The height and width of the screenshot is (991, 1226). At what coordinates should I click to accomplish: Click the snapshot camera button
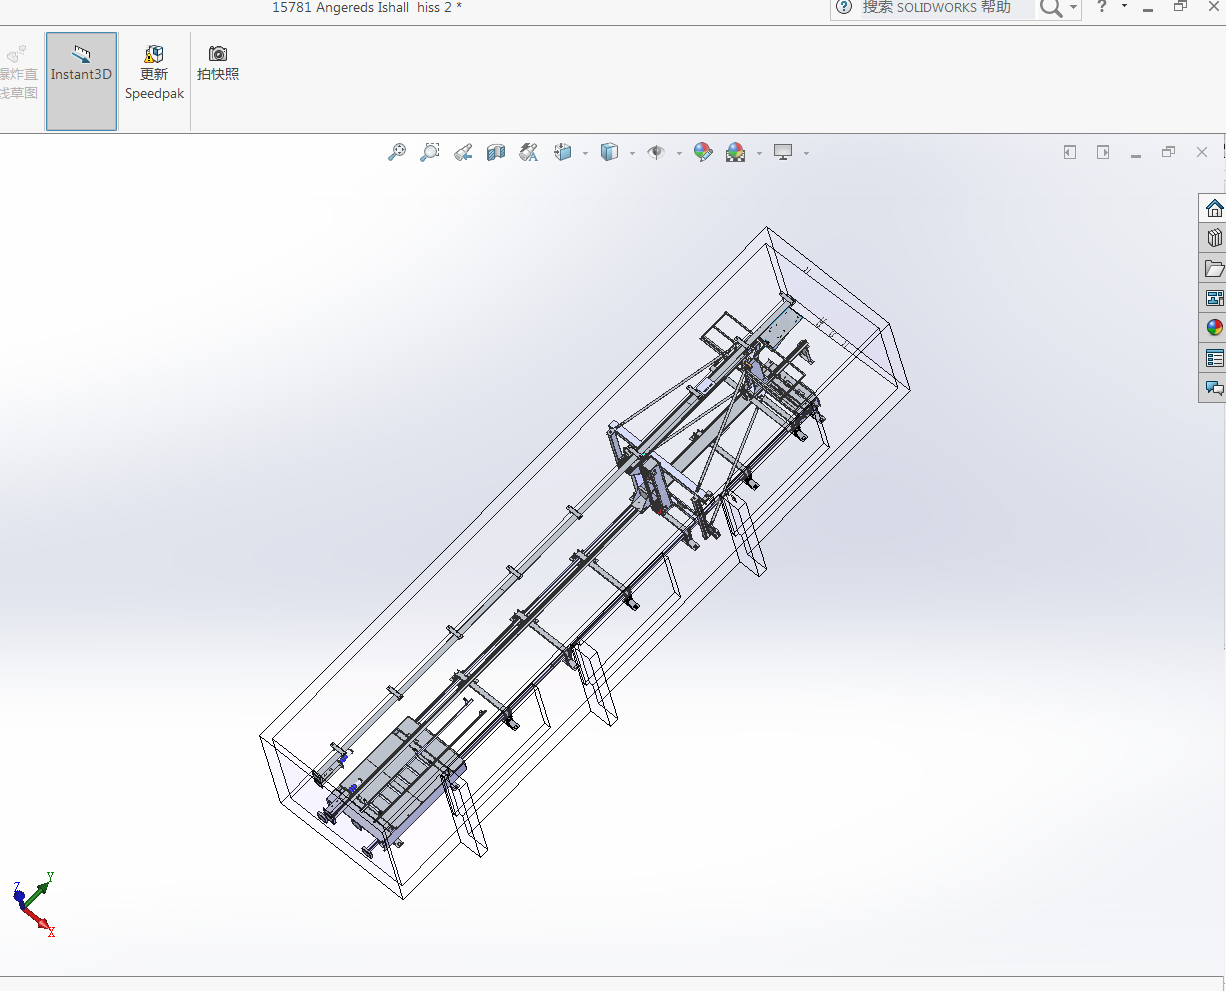[x=218, y=63]
